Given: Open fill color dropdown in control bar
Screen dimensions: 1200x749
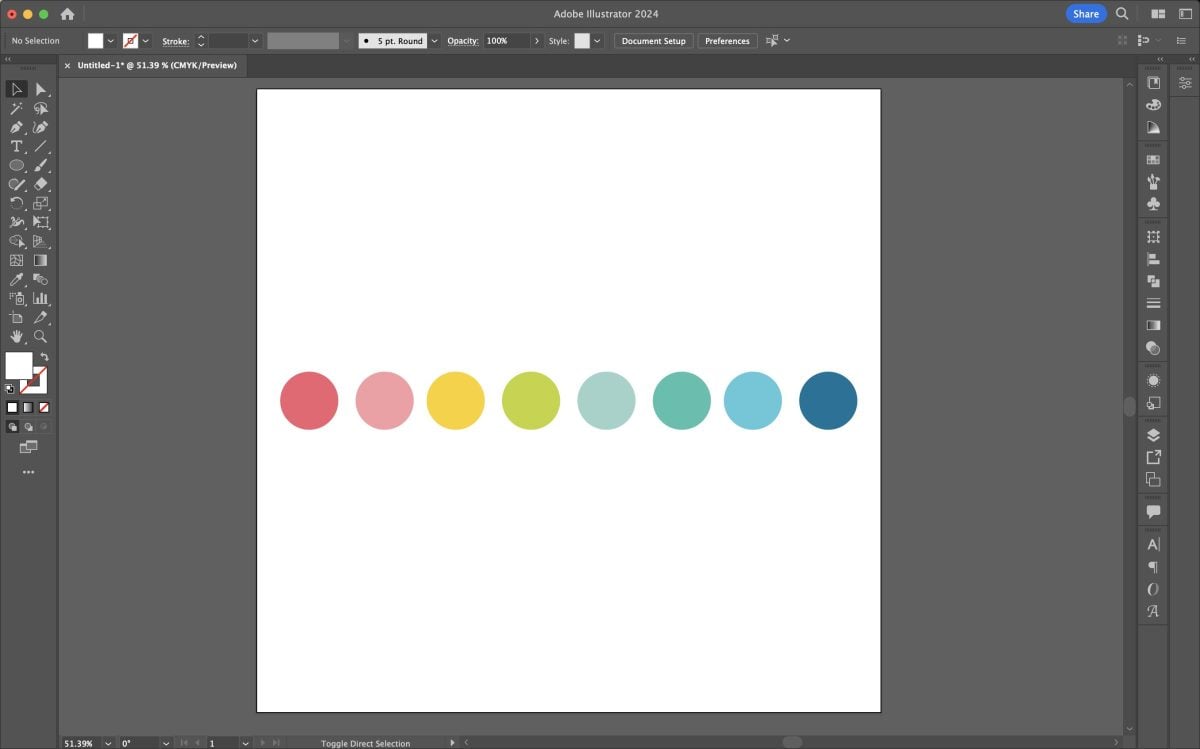Looking at the screenshot, I should click(110, 41).
